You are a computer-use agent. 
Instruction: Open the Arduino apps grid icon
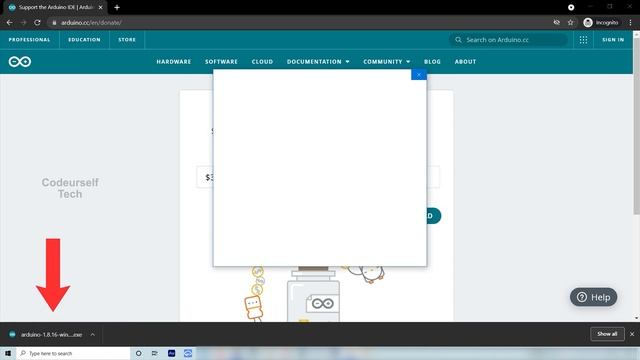[x=583, y=40]
